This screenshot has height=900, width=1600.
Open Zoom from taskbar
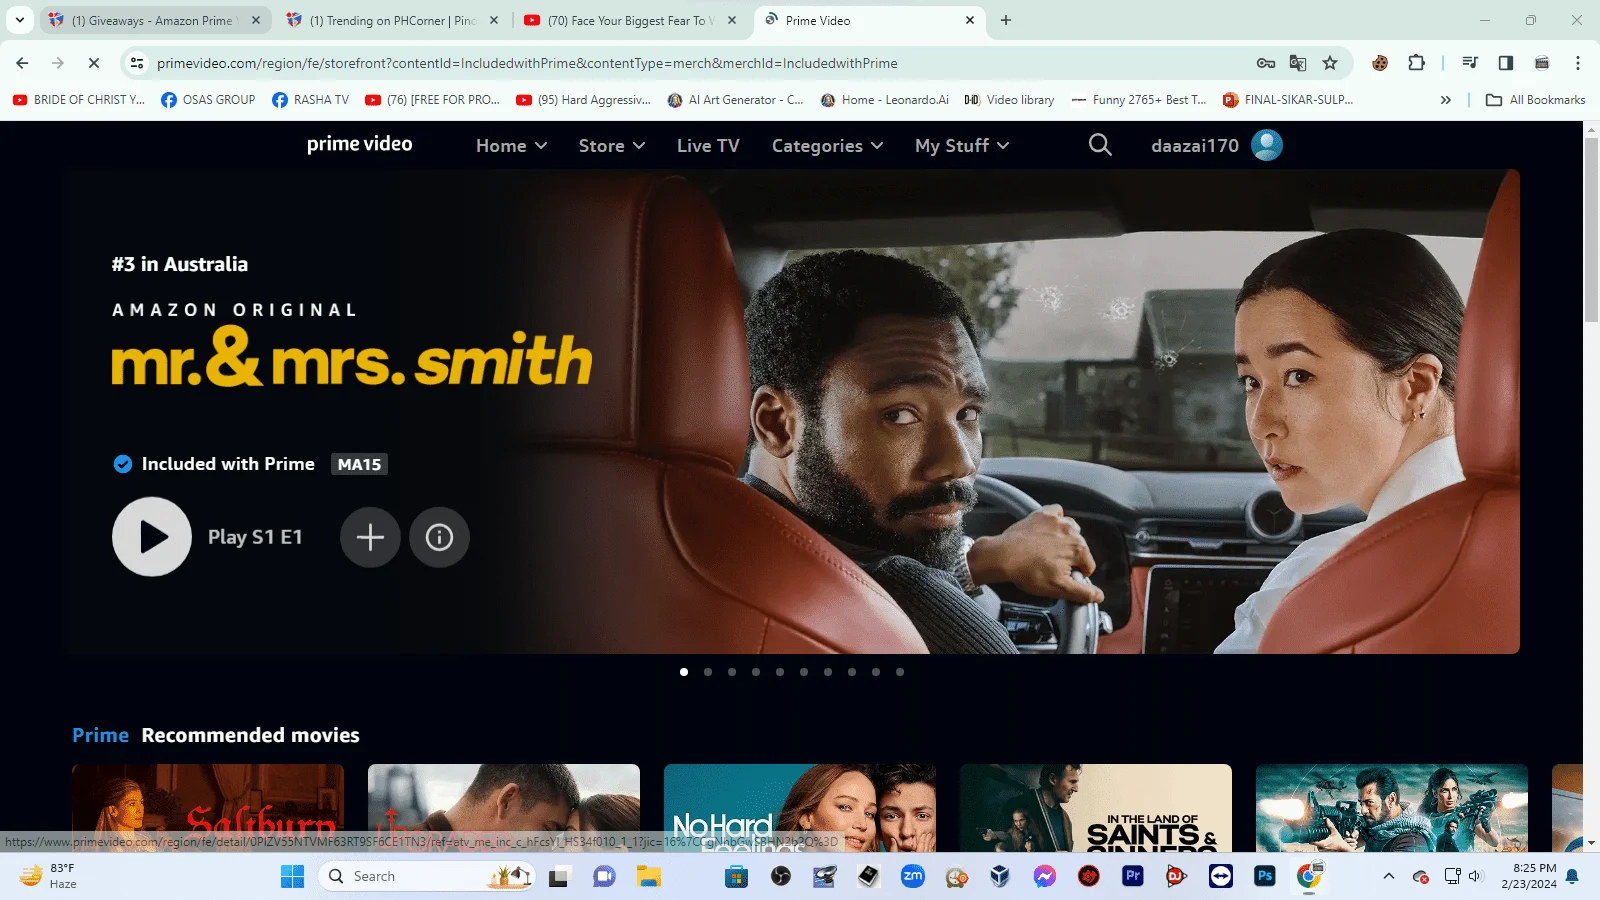tap(913, 877)
